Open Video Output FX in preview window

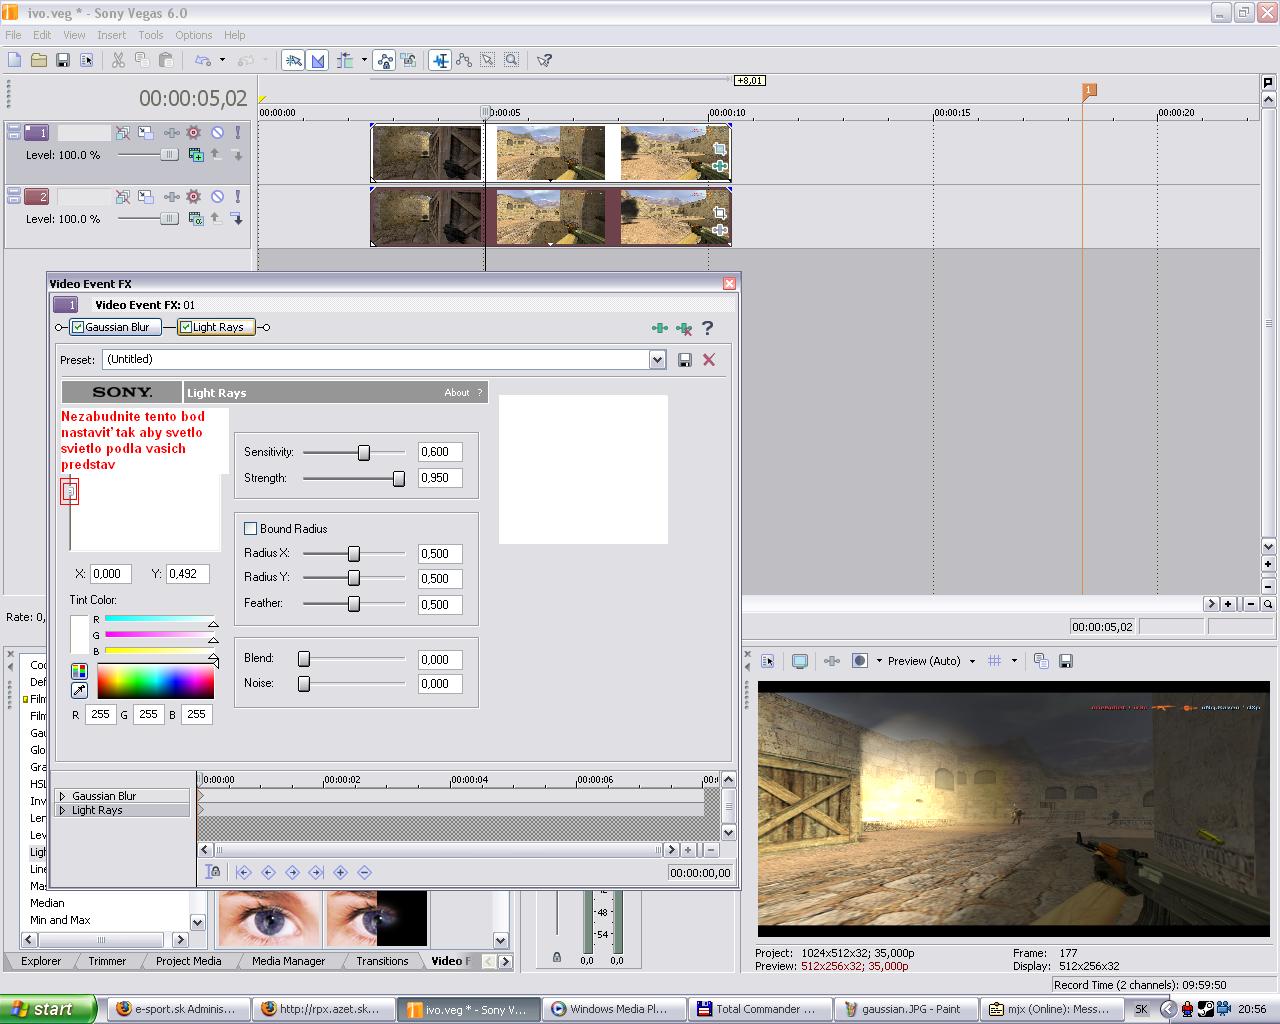click(831, 661)
